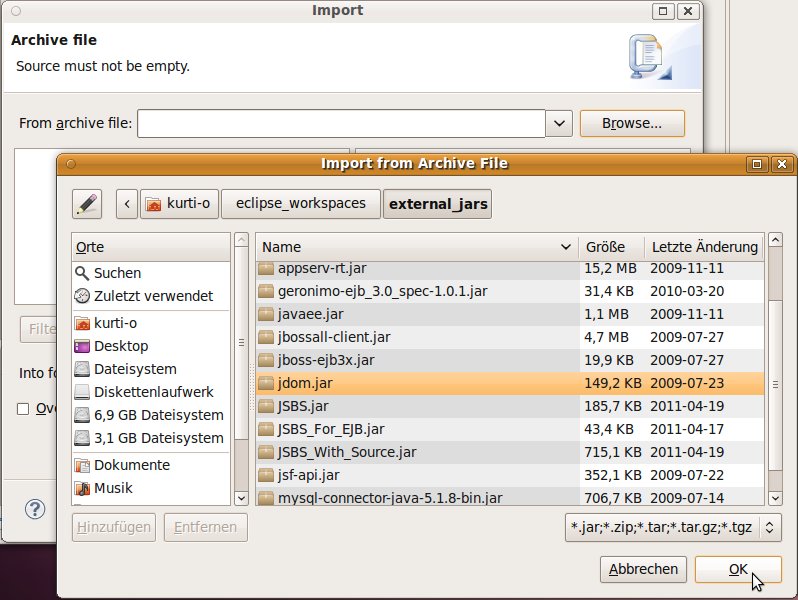The width and height of the screenshot is (798, 600).
Task: Open the Musik folder in sidebar
Action: coord(113,488)
